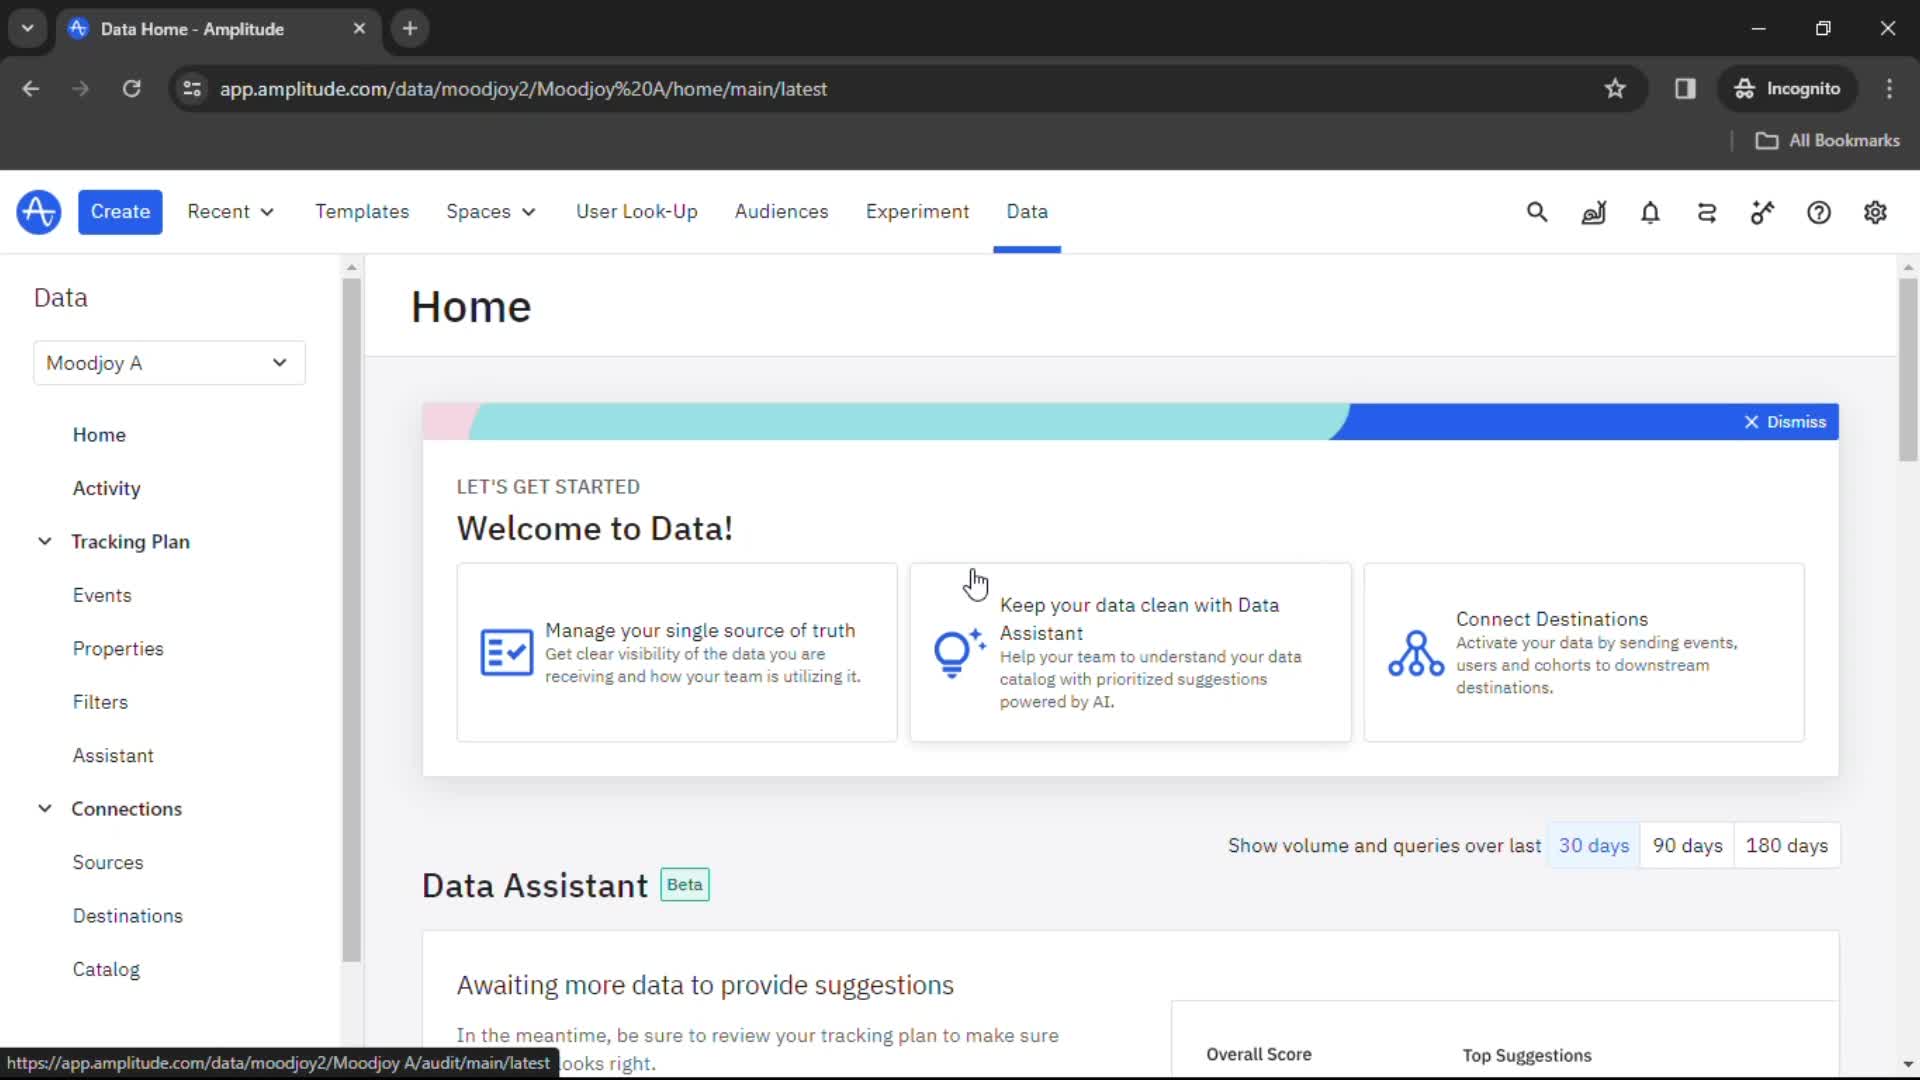
Task: Dismiss the welcome banner
Action: [x=1785, y=421]
